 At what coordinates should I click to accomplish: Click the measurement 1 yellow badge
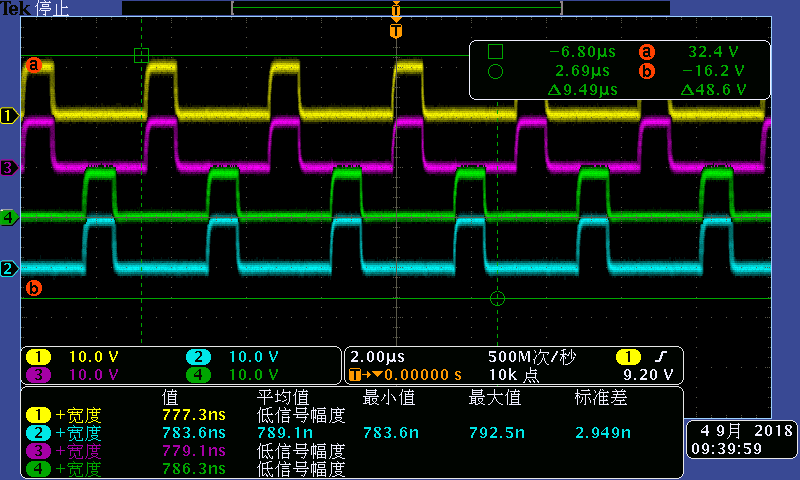(38, 415)
